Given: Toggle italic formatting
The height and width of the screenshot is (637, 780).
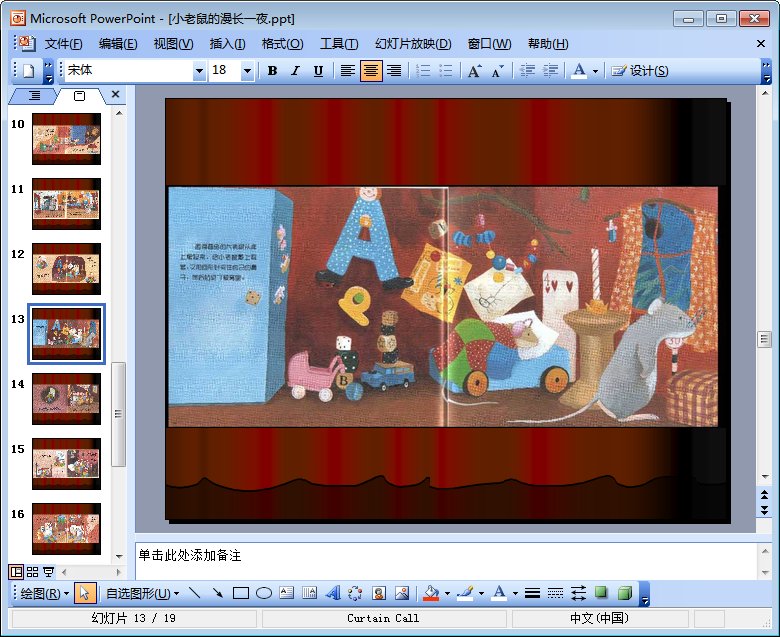Looking at the screenshot, I should [295, 71].
